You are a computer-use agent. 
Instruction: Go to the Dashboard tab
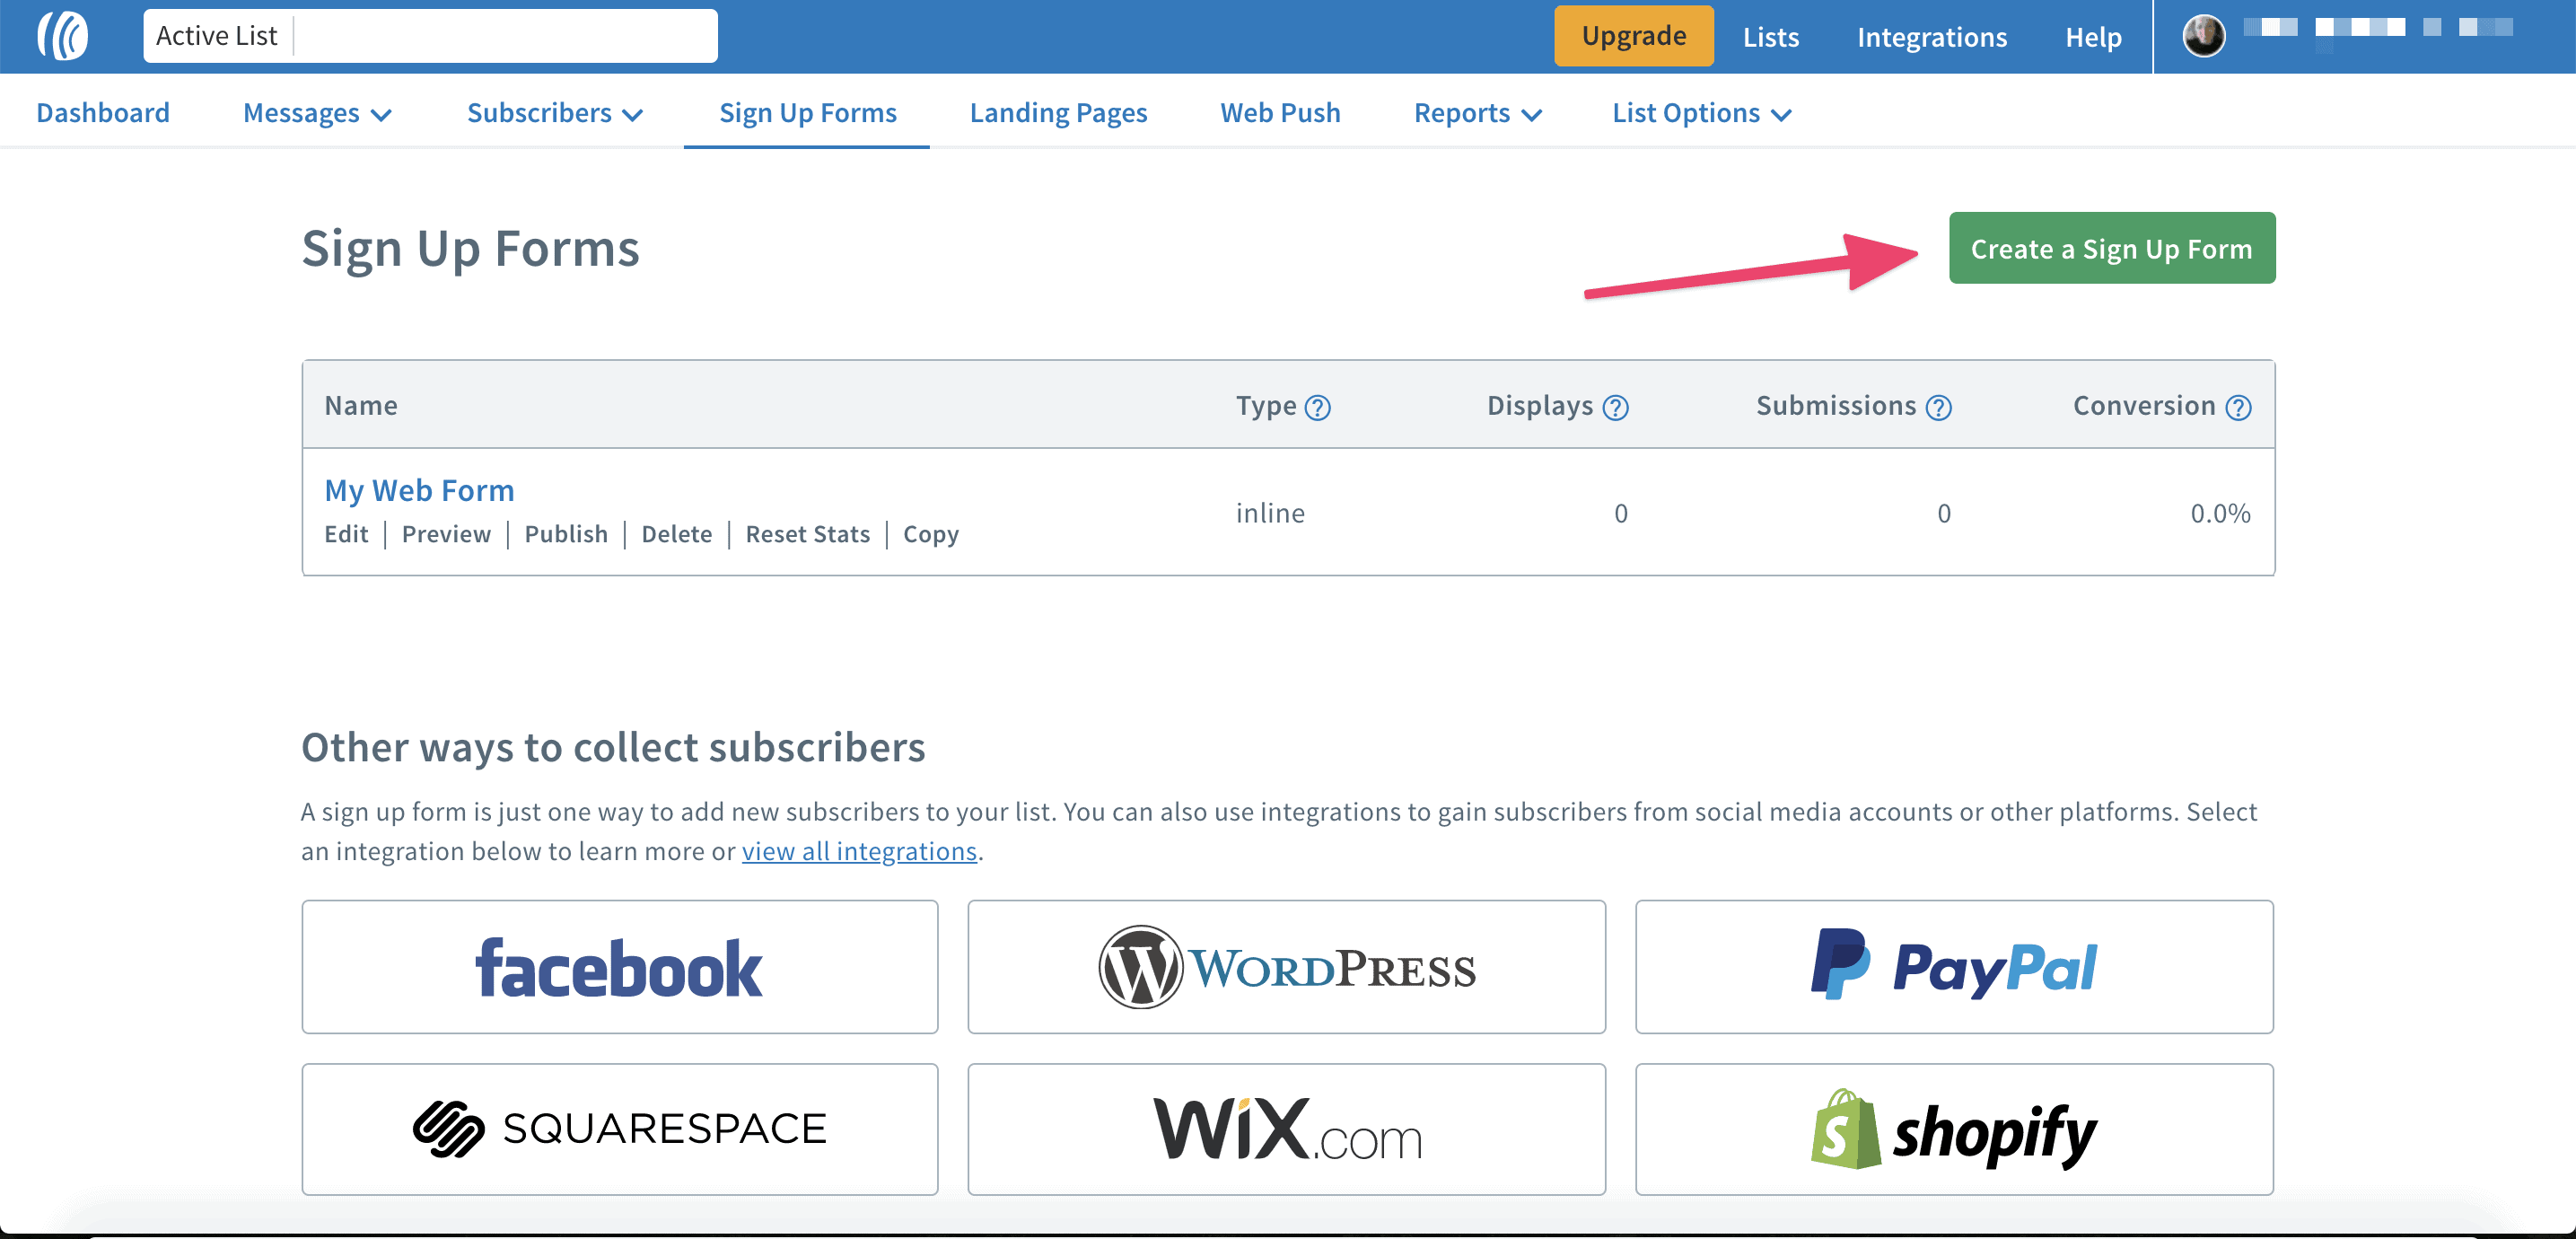[x=103, y=113]
